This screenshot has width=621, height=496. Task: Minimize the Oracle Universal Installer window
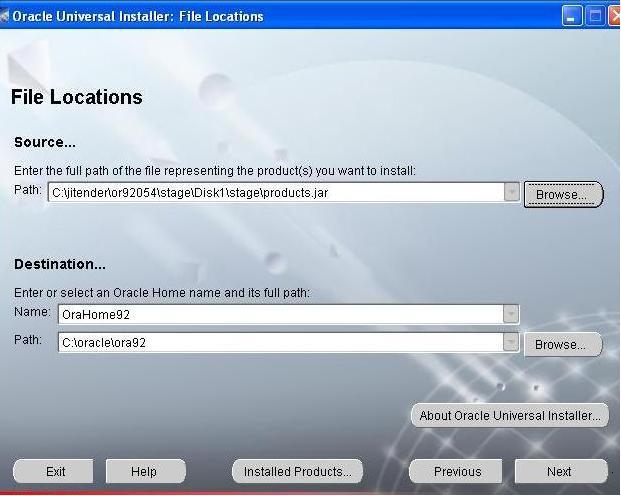coord(571,16)
